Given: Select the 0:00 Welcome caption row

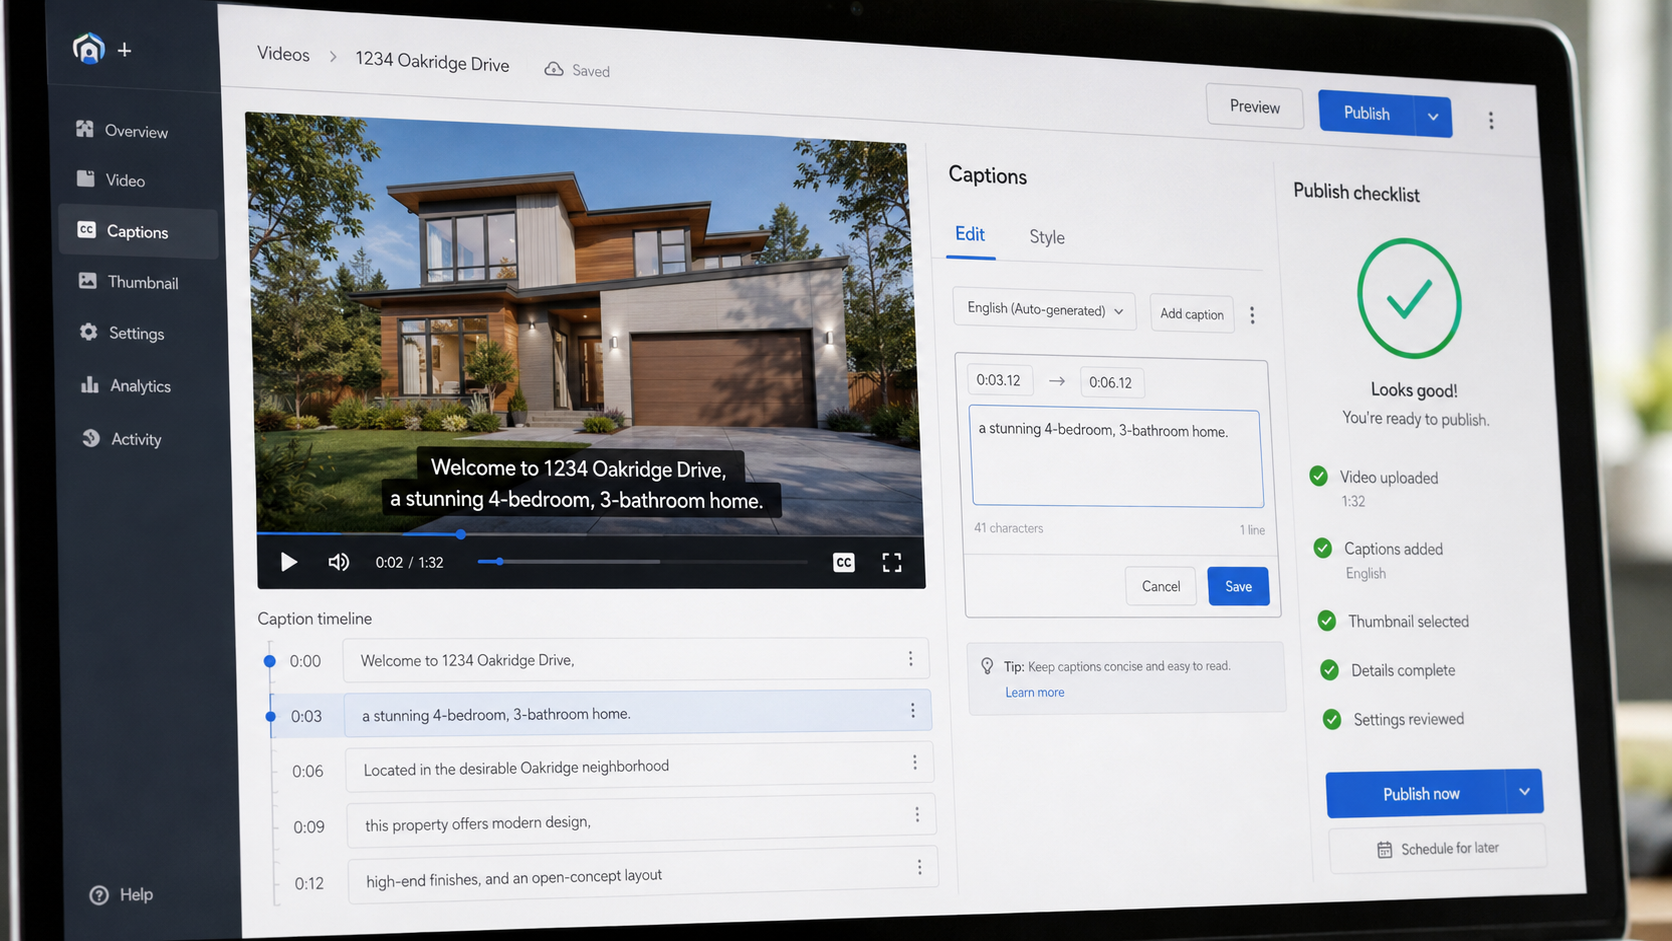Looking at the screenshot, I should click(x=636, y=660).
